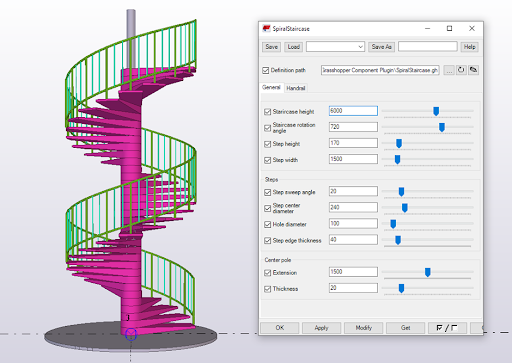Toggle the Step height checkbox
The height and width of the screenshot is (363, 512).
267,144
